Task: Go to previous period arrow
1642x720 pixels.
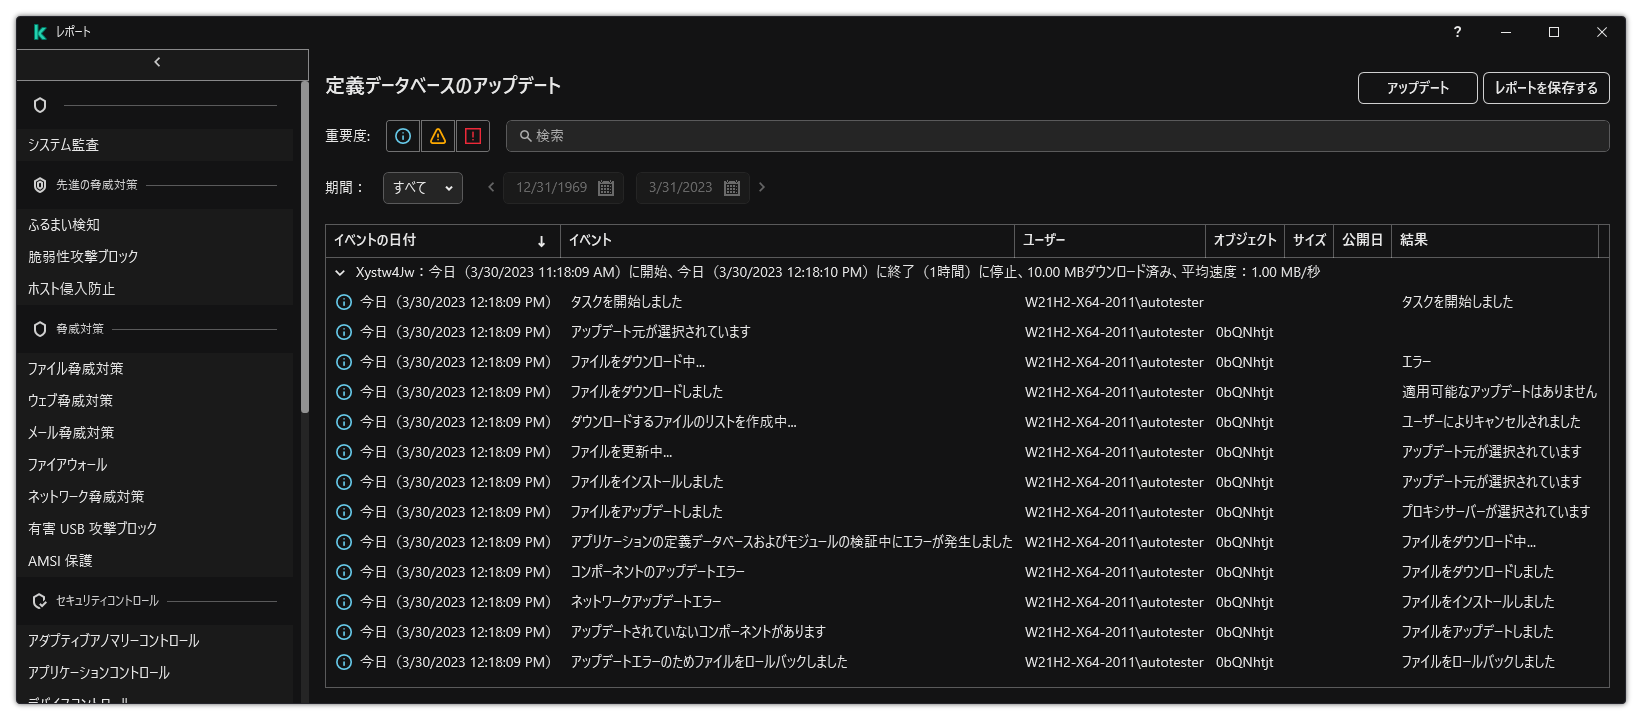Action: [x=491, y=187]
